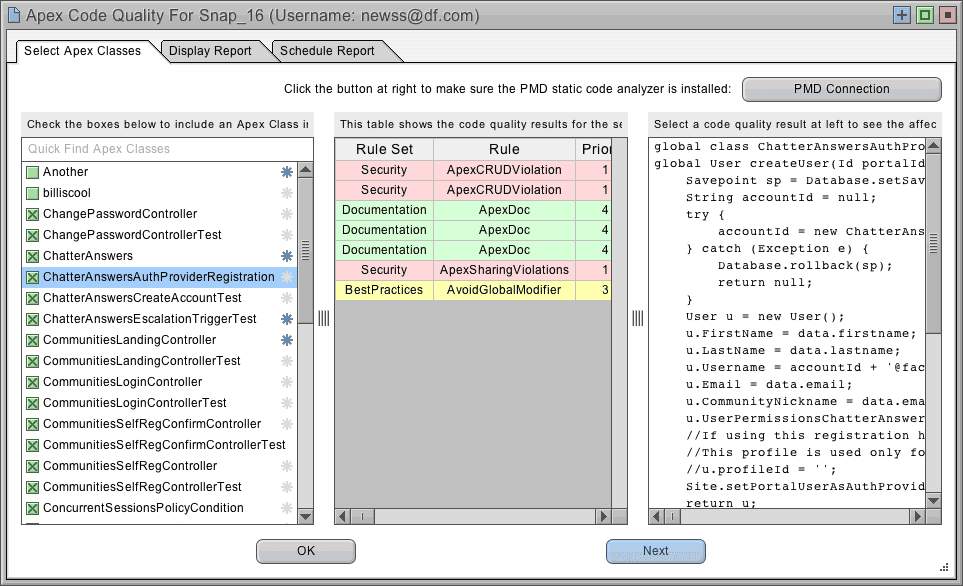Select the AvoidGlobalModifier rule cell
This screenshot has width=963, height=586.
504,290
